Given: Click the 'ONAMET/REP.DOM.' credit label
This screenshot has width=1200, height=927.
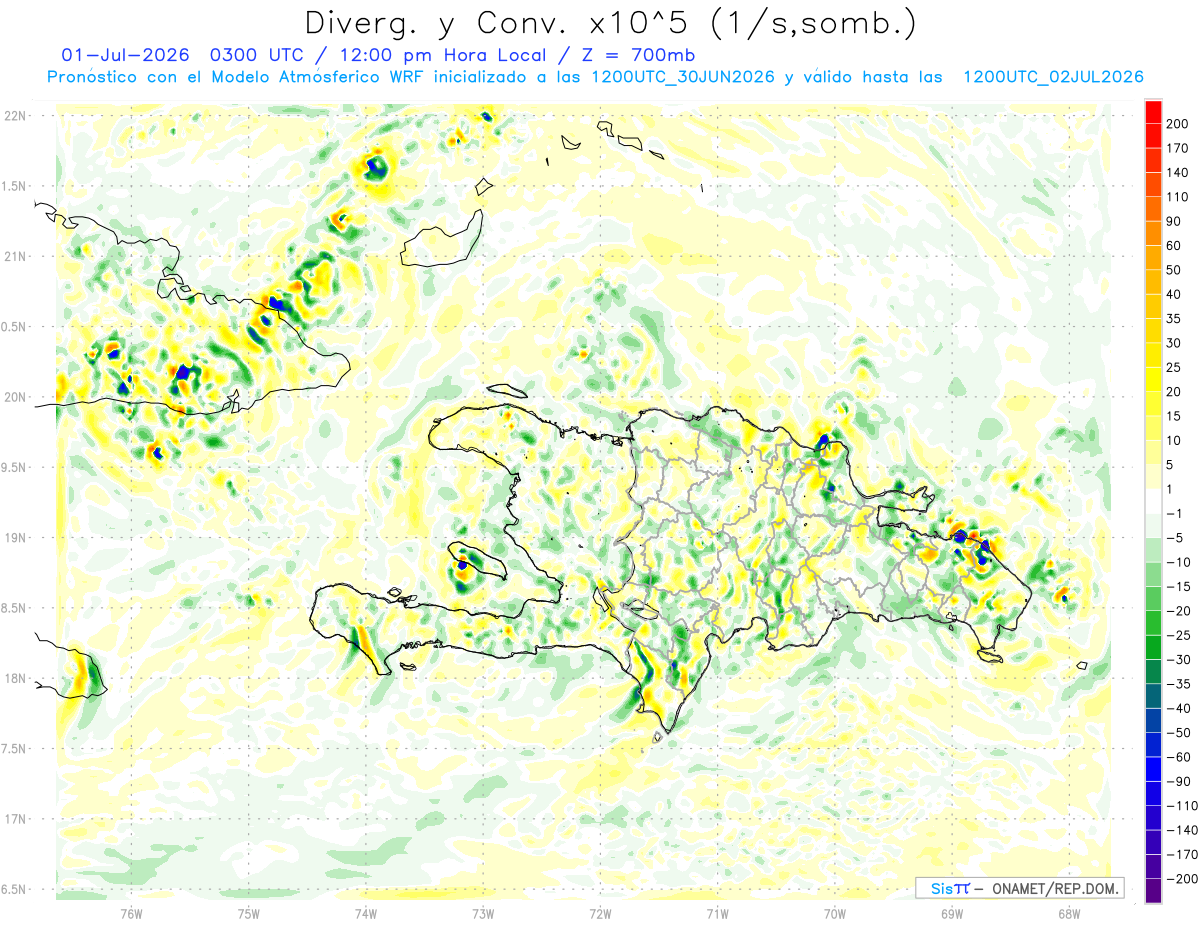Looking at the screenshot, I should tap(1056, 888).
